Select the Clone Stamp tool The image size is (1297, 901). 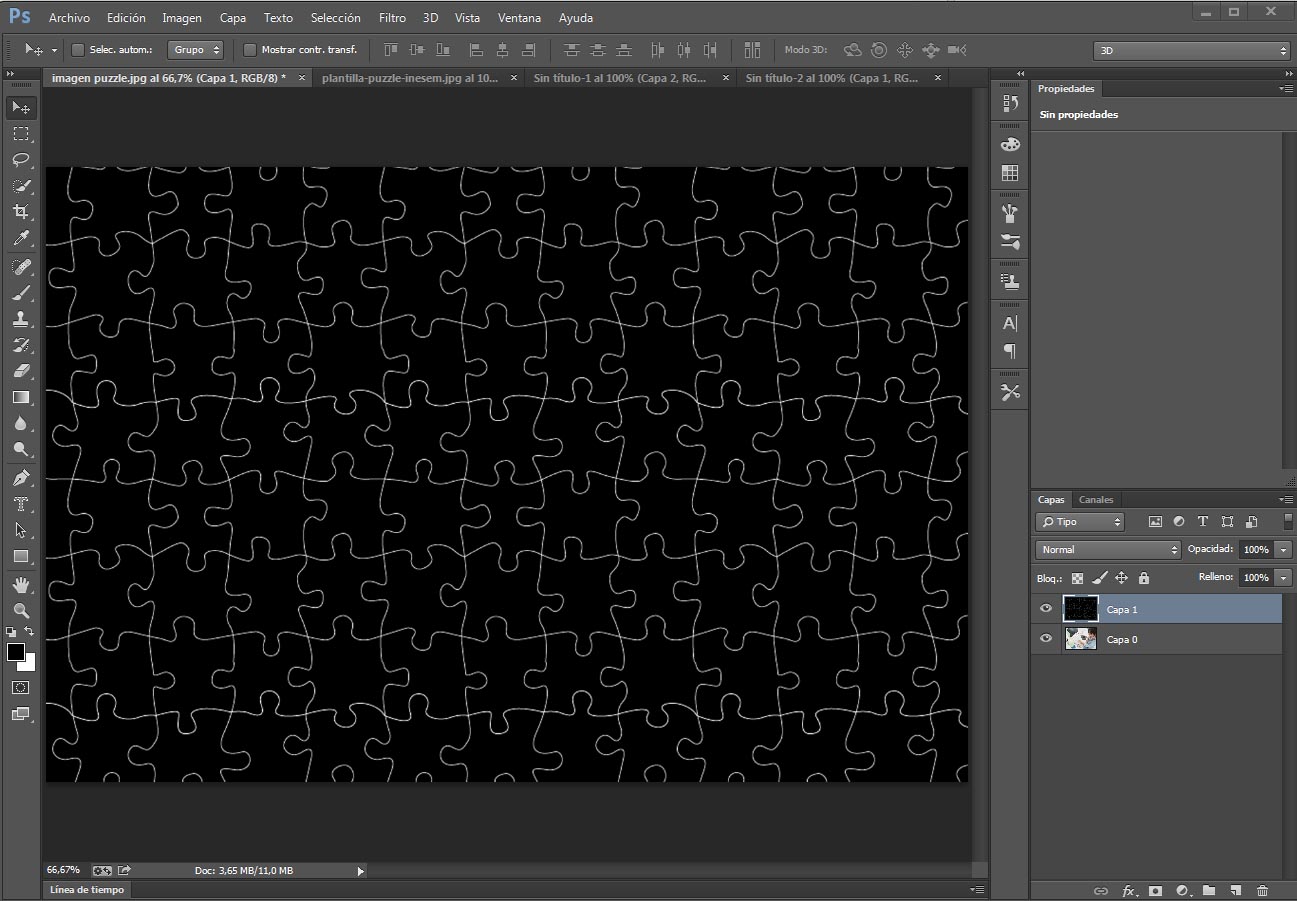pos(21,318)
